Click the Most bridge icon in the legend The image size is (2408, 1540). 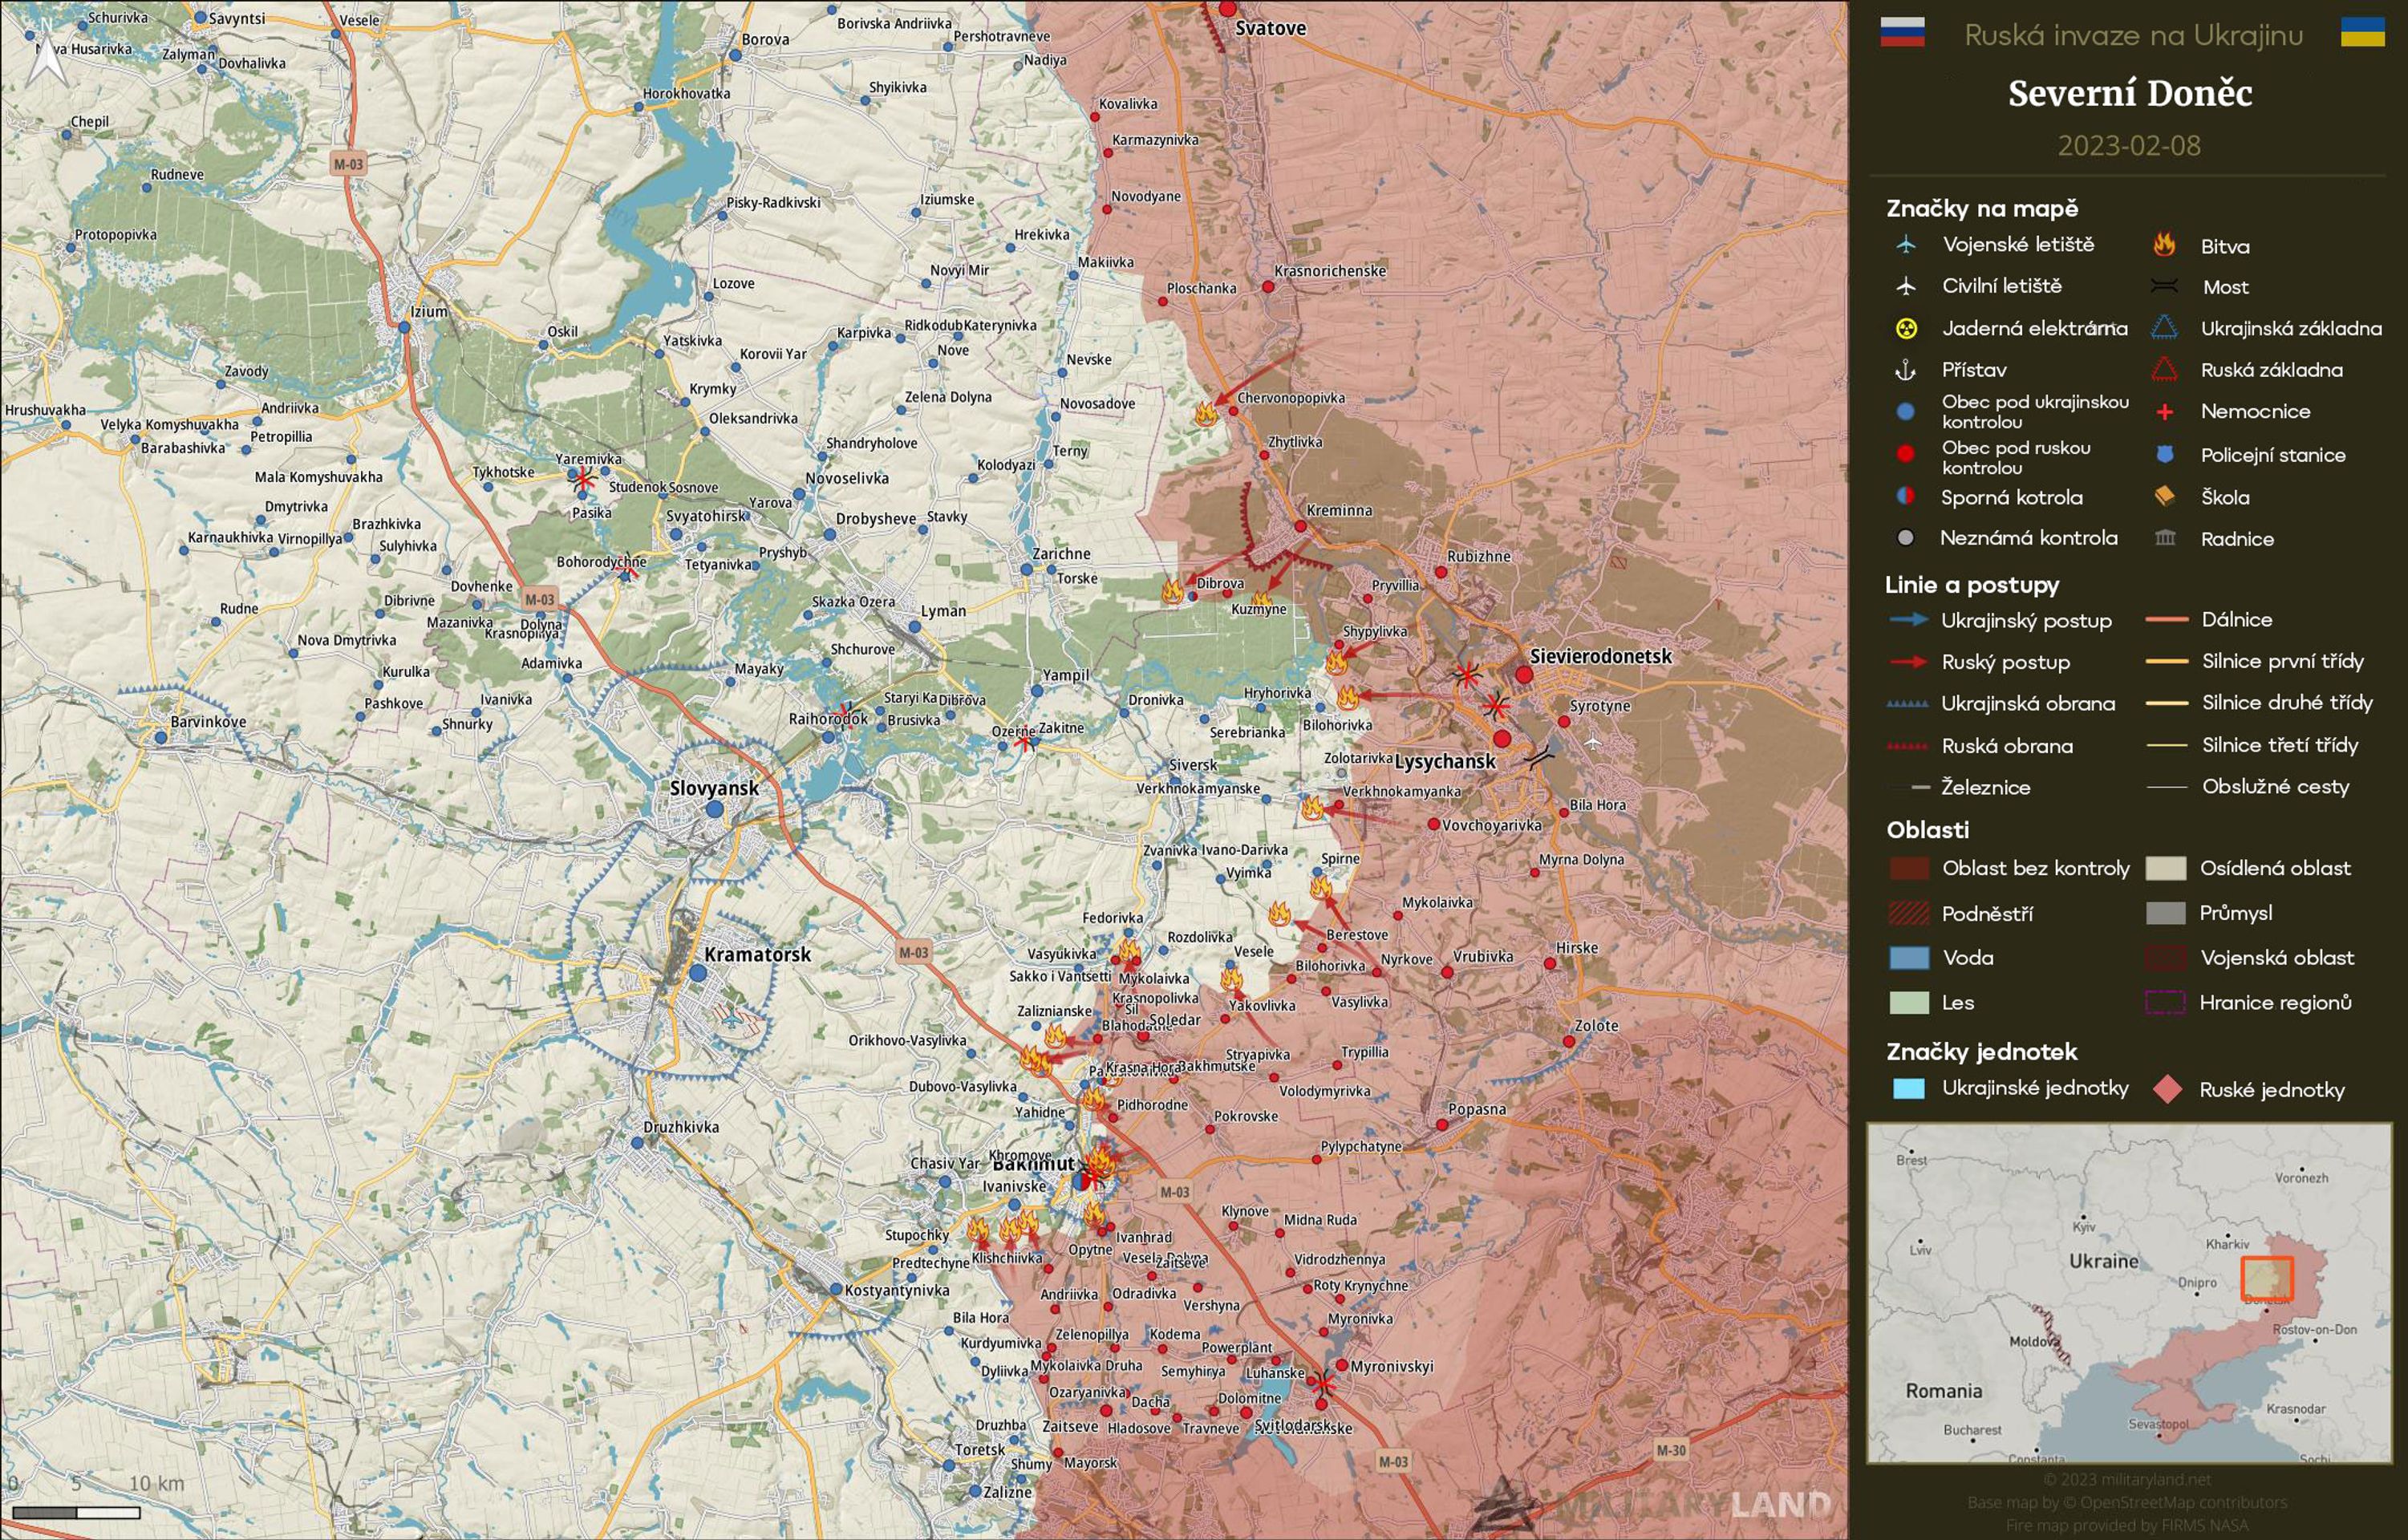(2164, 287)
